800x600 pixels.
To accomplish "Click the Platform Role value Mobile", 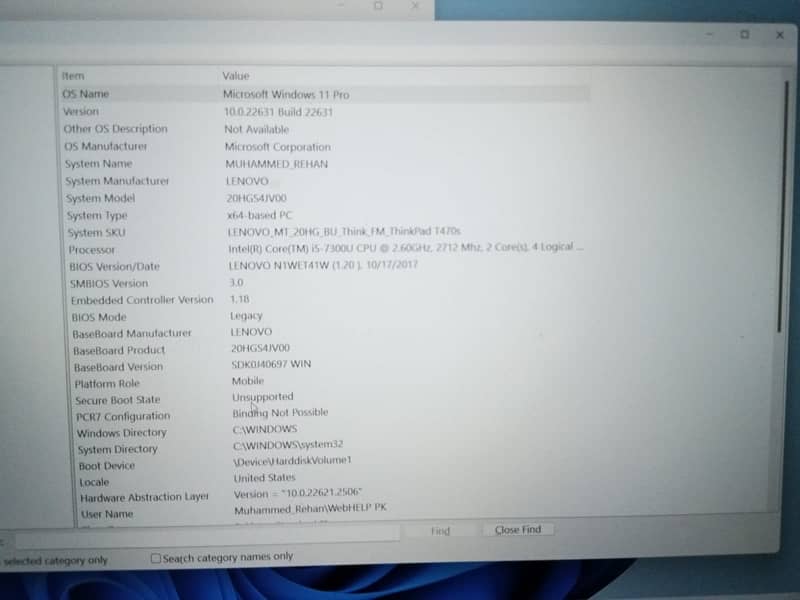I will tap(248, 381).
